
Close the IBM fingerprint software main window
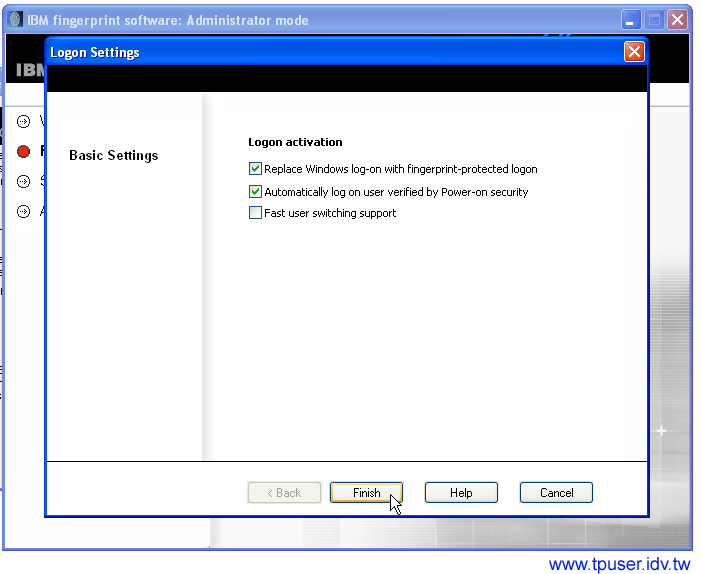(x=678, y=20)
